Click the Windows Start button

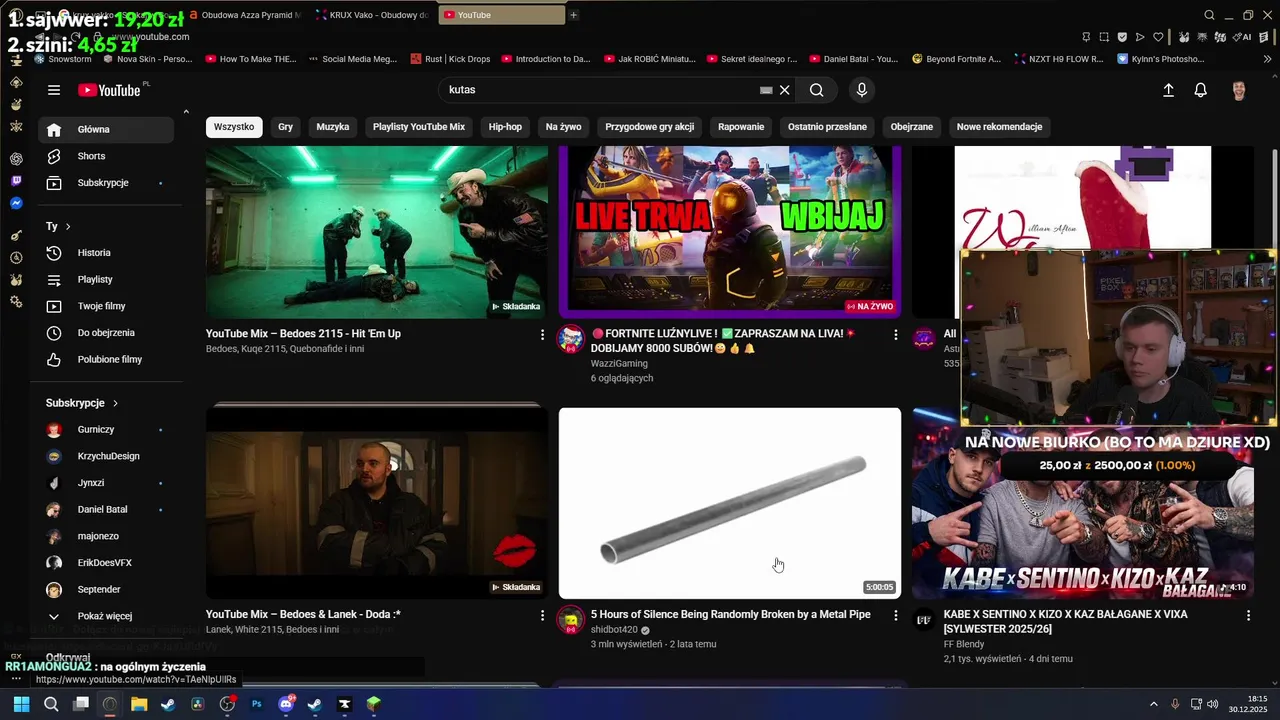(21, 704)
